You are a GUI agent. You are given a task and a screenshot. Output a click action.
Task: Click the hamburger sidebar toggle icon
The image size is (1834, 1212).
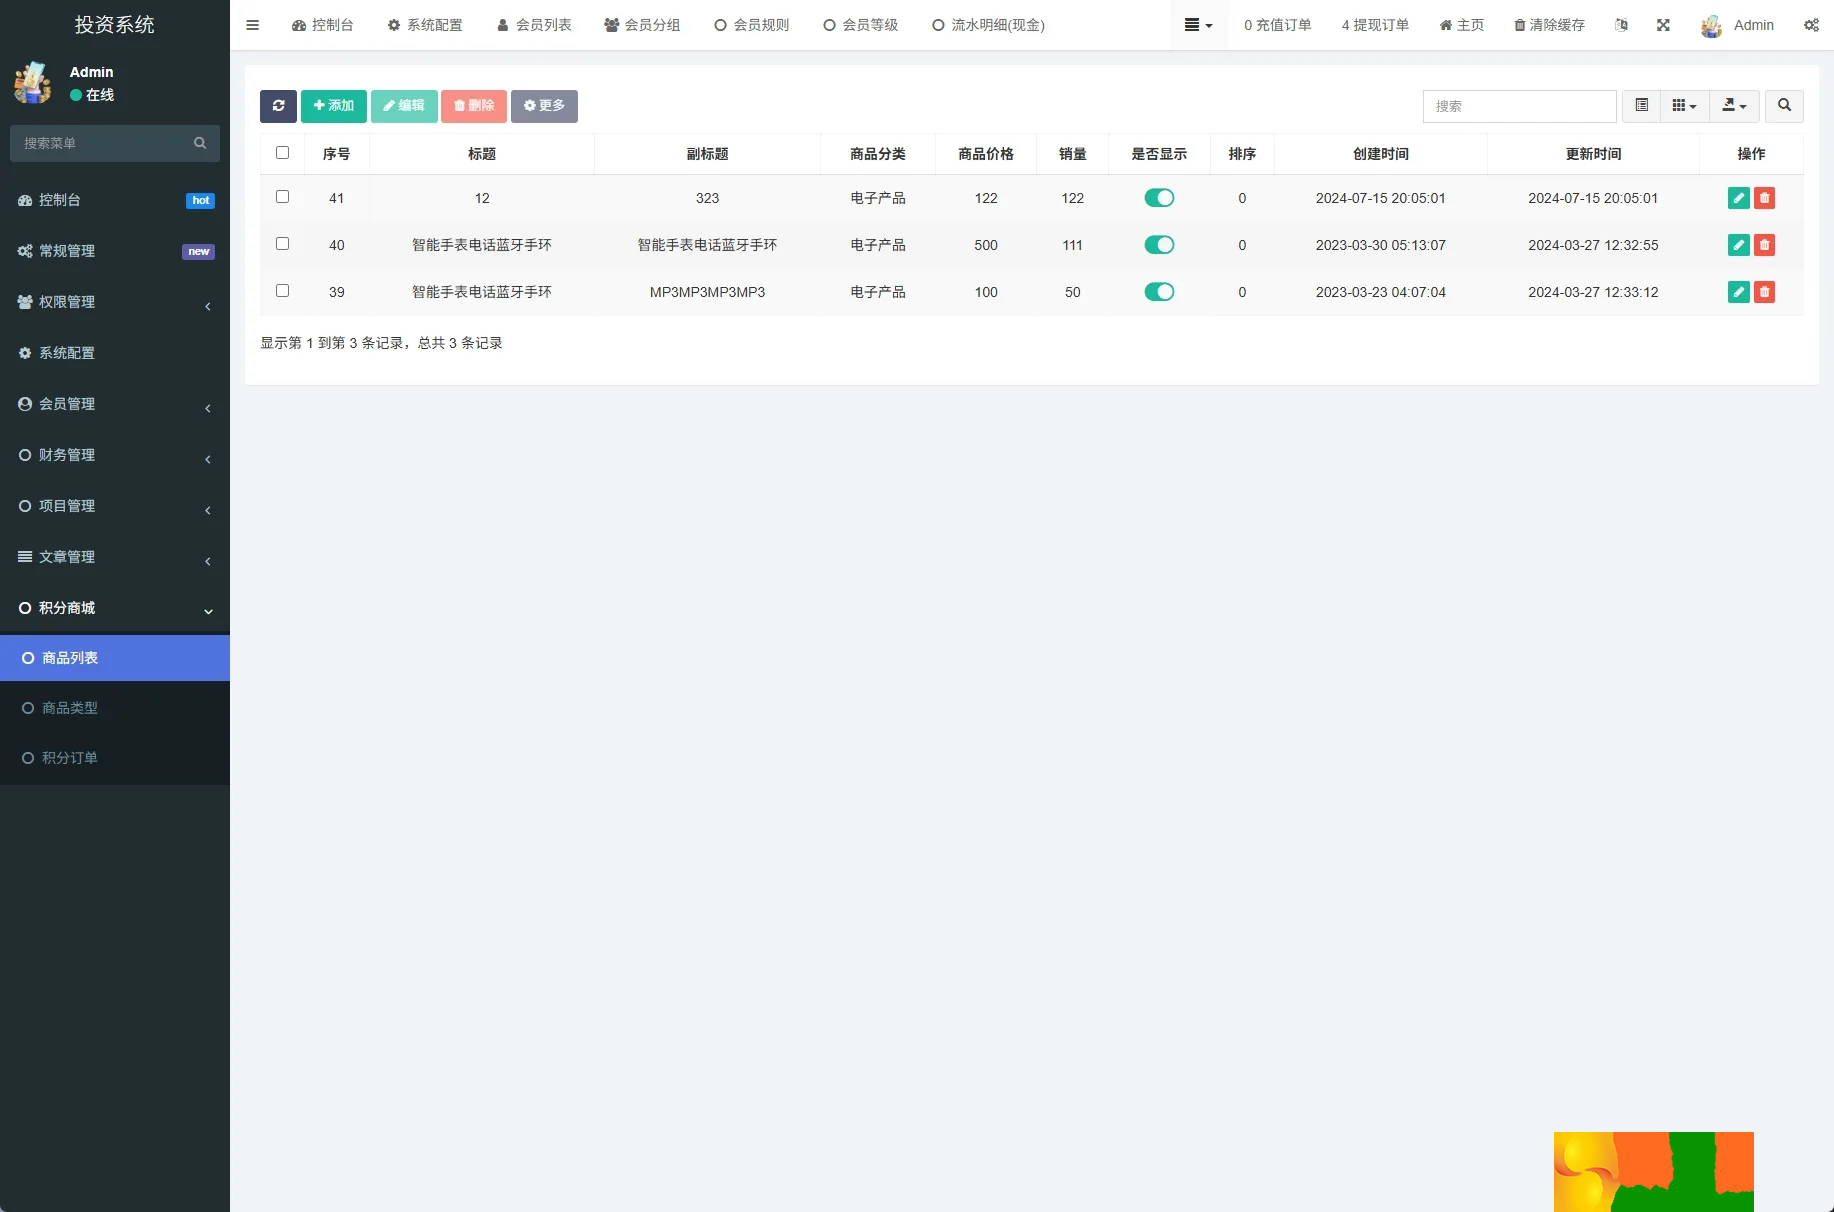tap(252, 25)
